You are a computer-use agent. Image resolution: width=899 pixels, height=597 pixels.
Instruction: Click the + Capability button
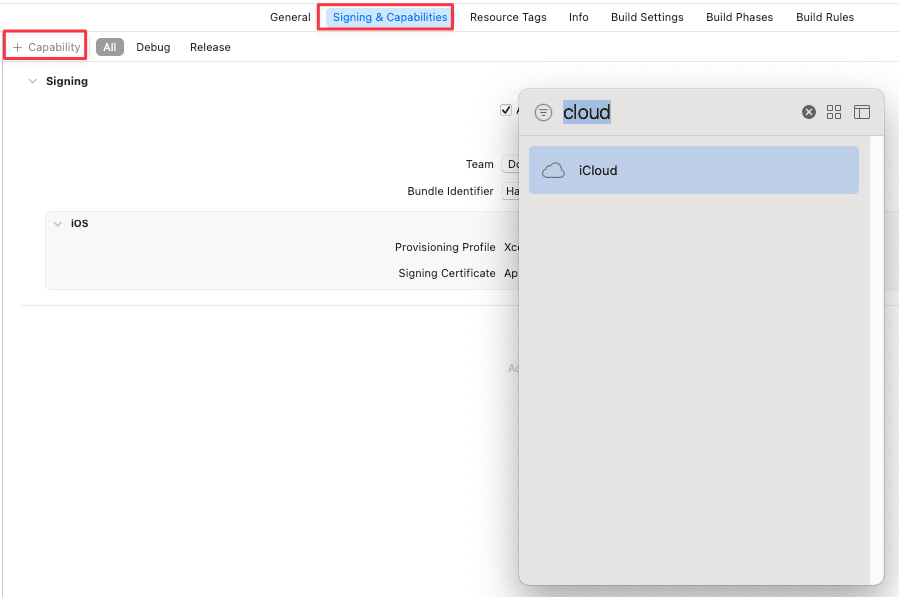[x=46, y=47]
